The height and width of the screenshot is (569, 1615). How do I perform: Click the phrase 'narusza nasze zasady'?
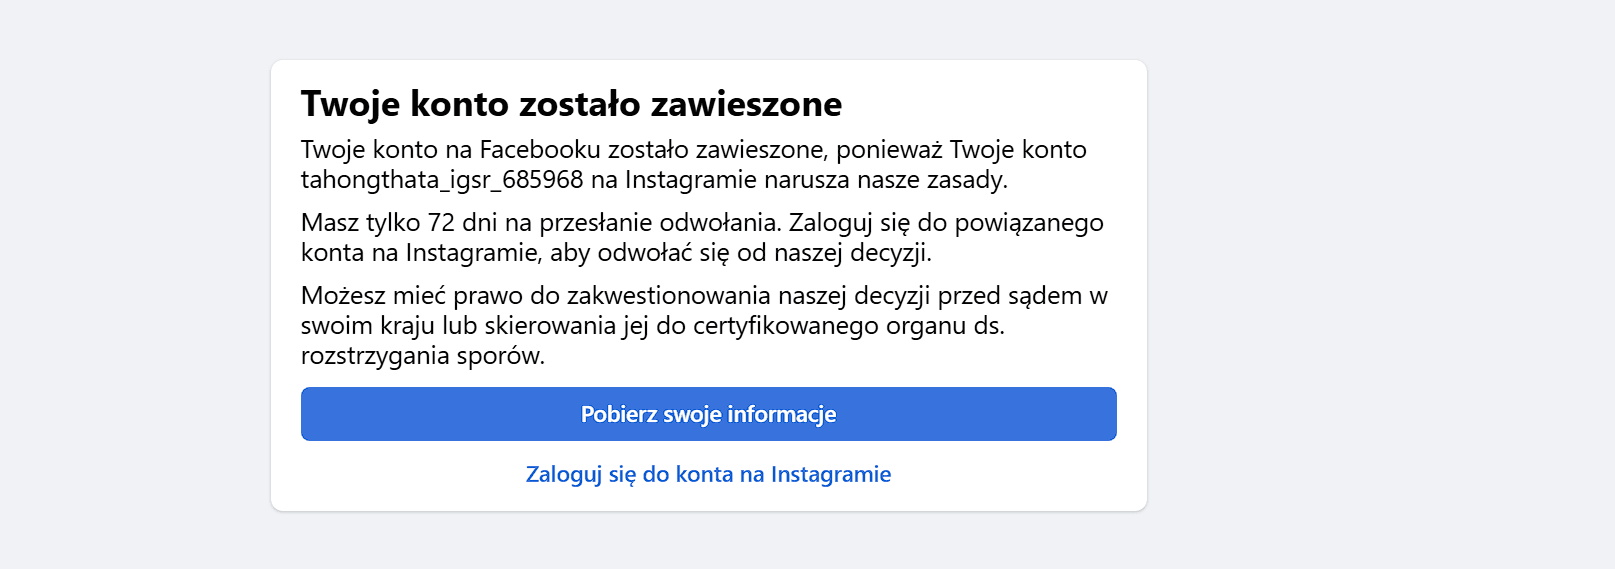click(885, 180)
